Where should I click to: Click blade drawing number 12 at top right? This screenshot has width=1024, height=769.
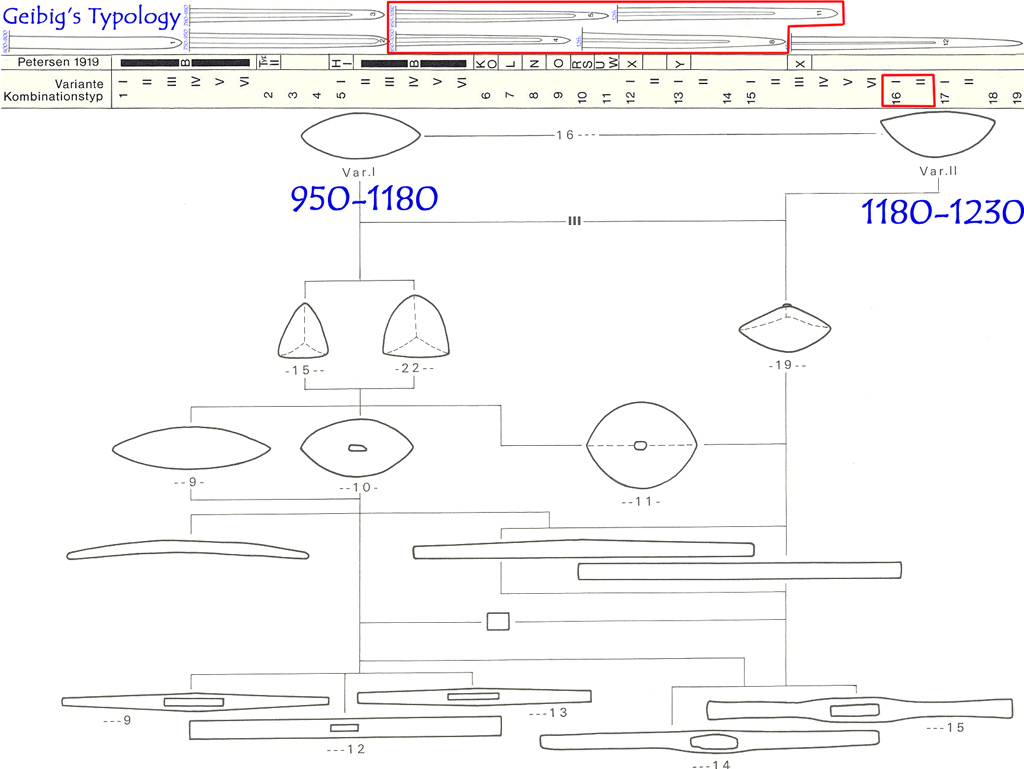coord(905,42)
